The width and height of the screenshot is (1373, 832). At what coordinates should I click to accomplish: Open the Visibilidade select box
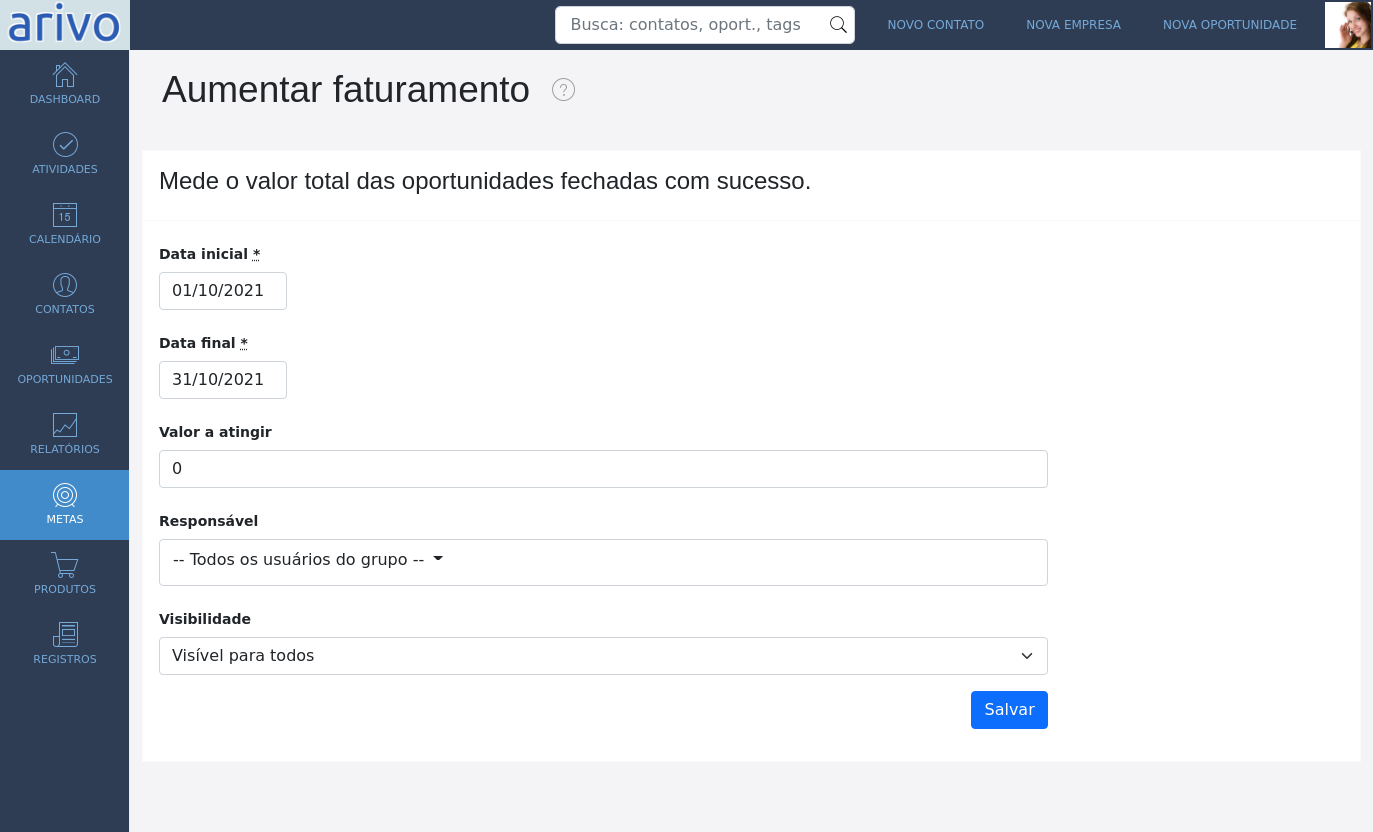pos(603,656)
